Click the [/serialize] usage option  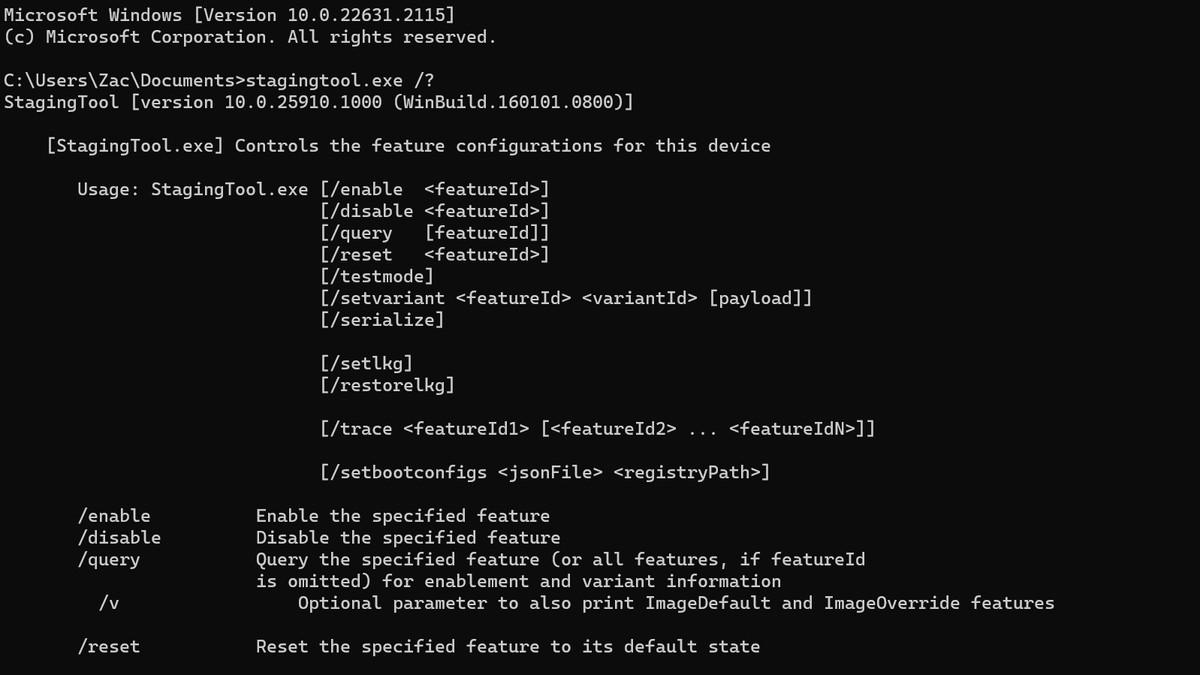(382, 320)
